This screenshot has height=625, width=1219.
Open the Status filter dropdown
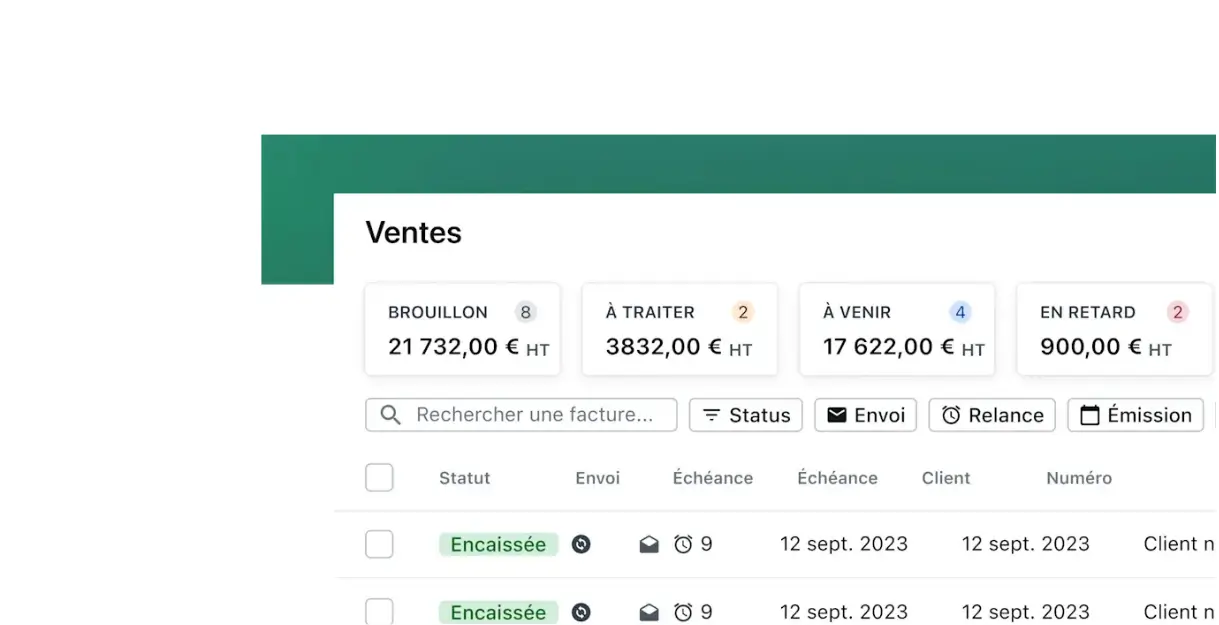click(x=746, y=415)
